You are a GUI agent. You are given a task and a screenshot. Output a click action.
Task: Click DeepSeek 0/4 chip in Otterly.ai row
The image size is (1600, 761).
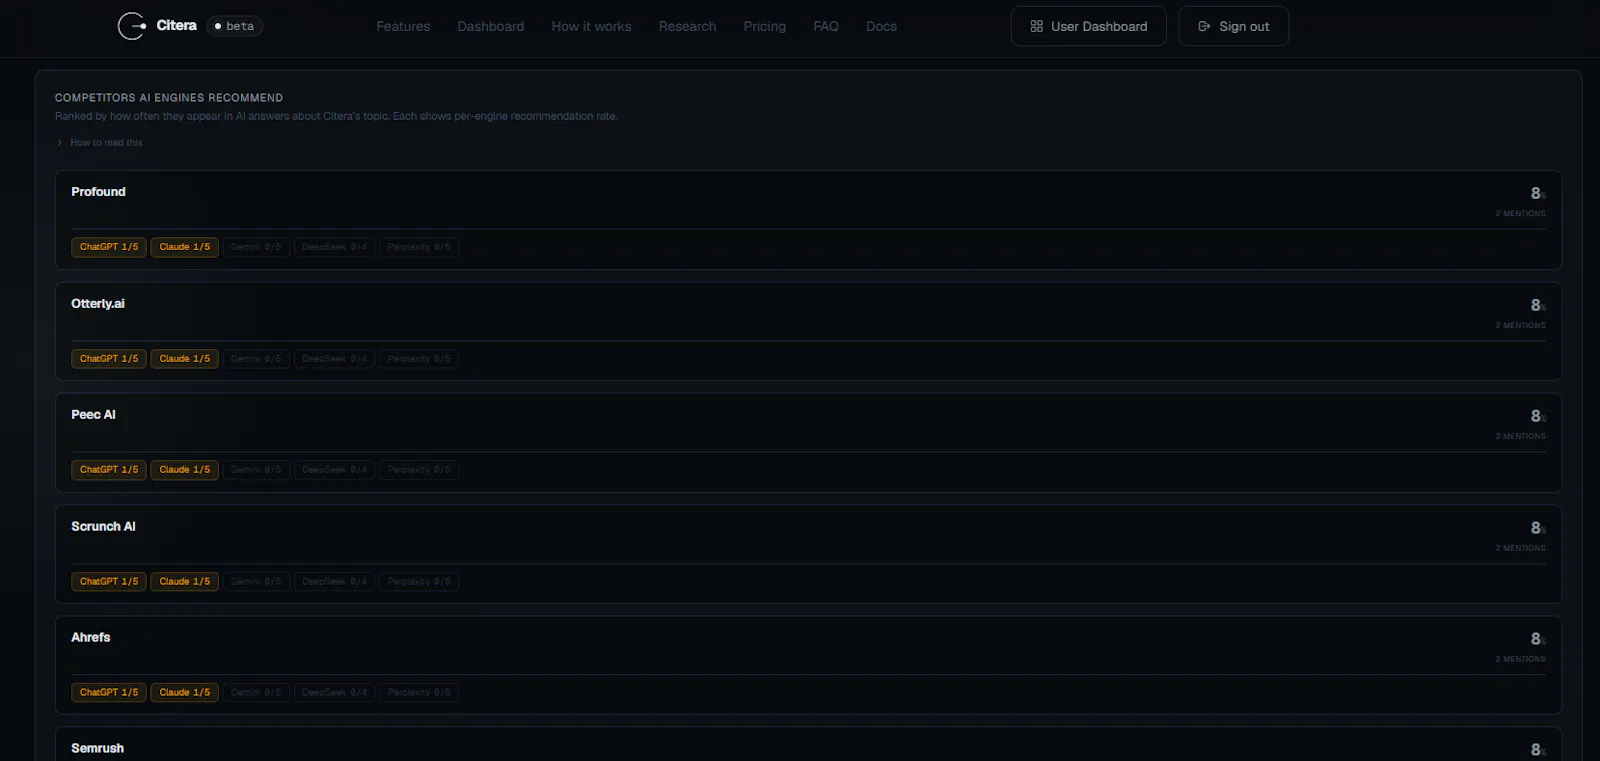[335, 359]
